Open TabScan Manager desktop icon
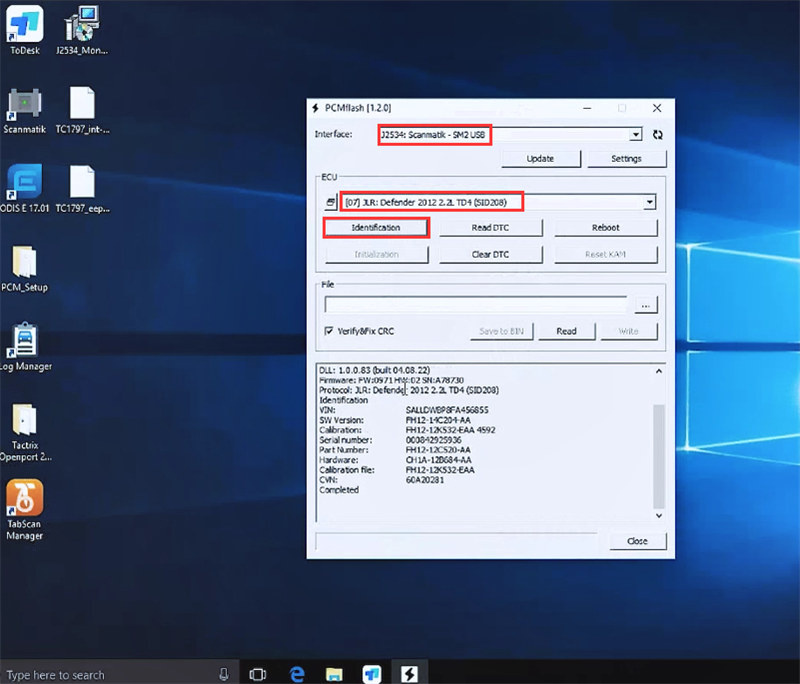Screen dimensions: 800x684 pos(25,497)
